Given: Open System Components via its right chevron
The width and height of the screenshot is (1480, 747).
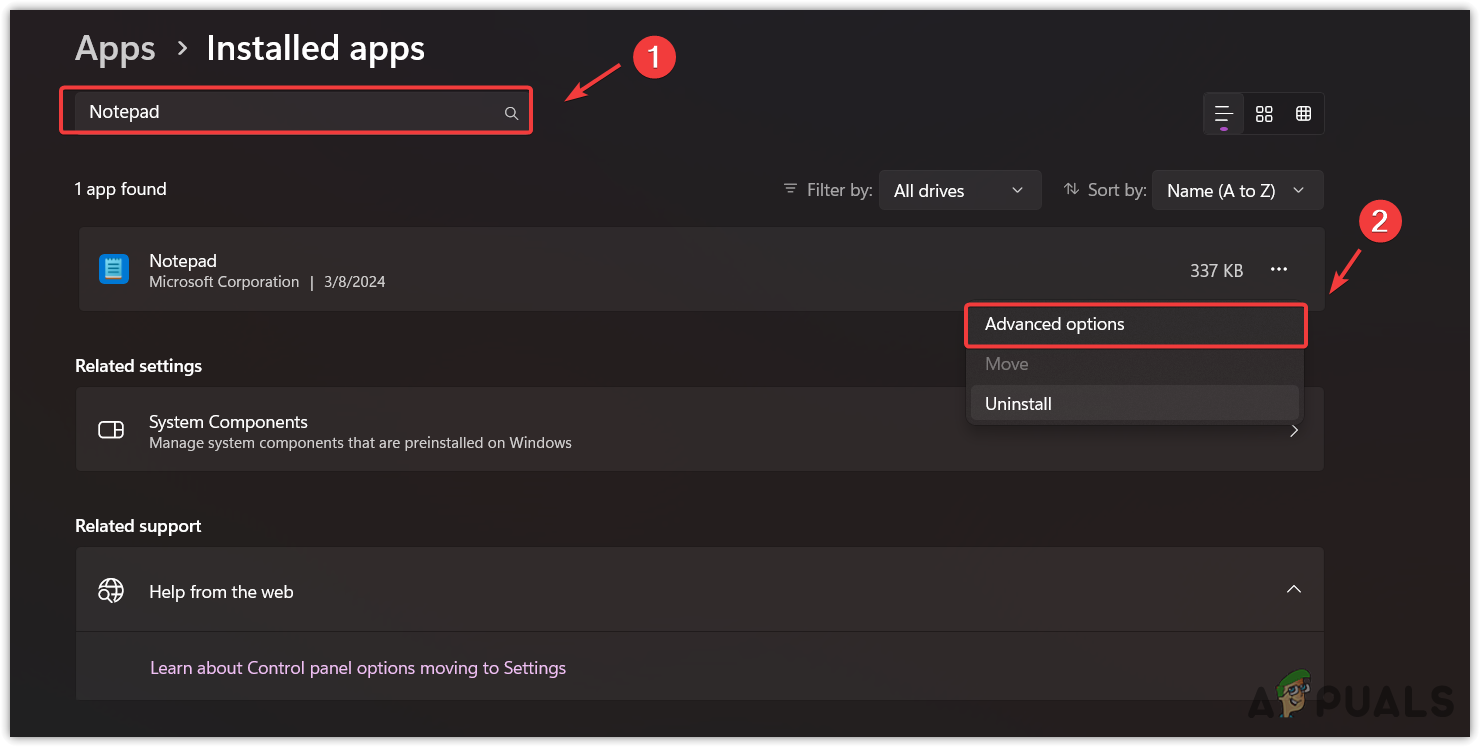Looking at the screenshot, I should (x=1294, y=431).
